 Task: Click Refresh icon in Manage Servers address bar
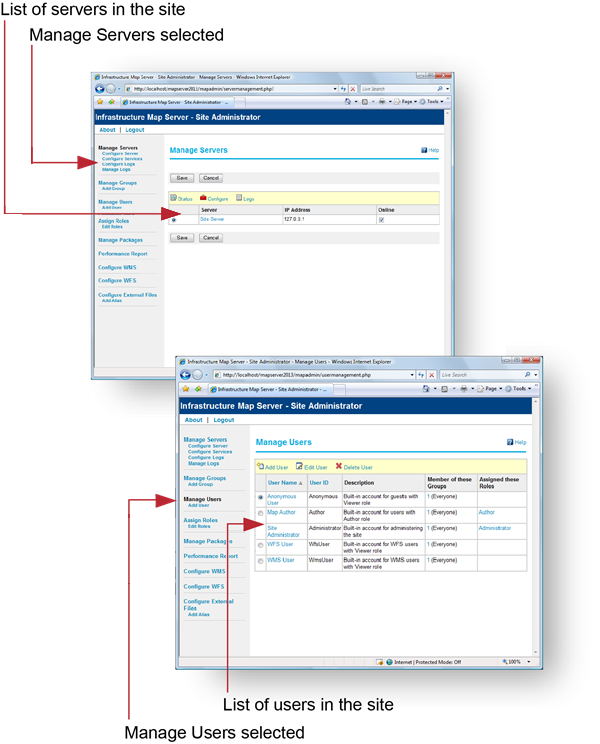click(343, 89)
